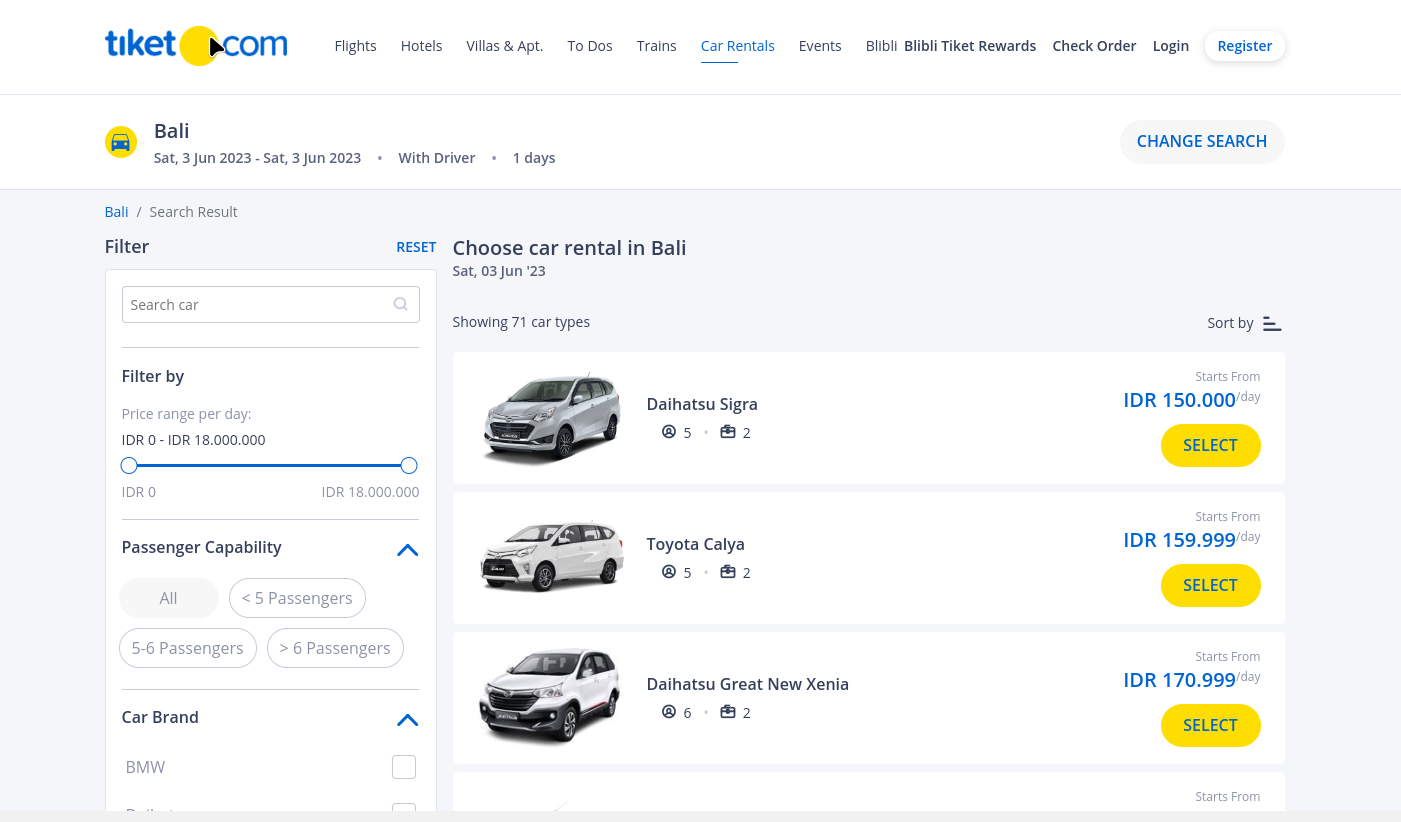Click luggage icon on Toyota Calya
The width and height of the screenshot is (1401, 822).
[728, 572]
